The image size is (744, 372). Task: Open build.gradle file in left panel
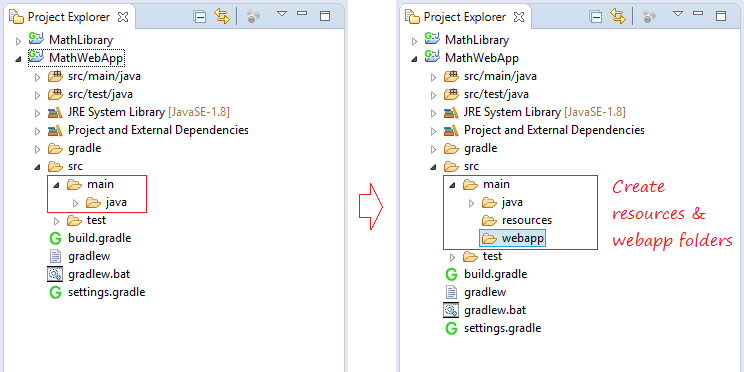click(x=99, y=238)
